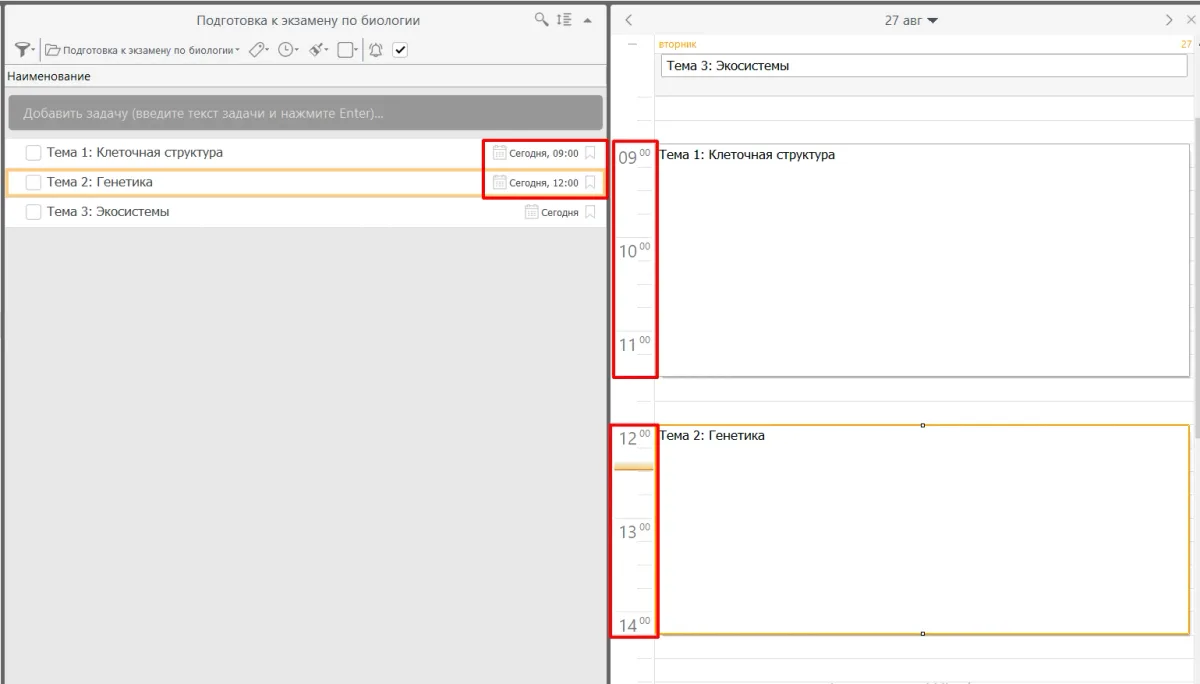Image resolution: width=1200 pixels, height=684 pixels.
Task: Click the filter funnel icon
Action: (23, 50)
